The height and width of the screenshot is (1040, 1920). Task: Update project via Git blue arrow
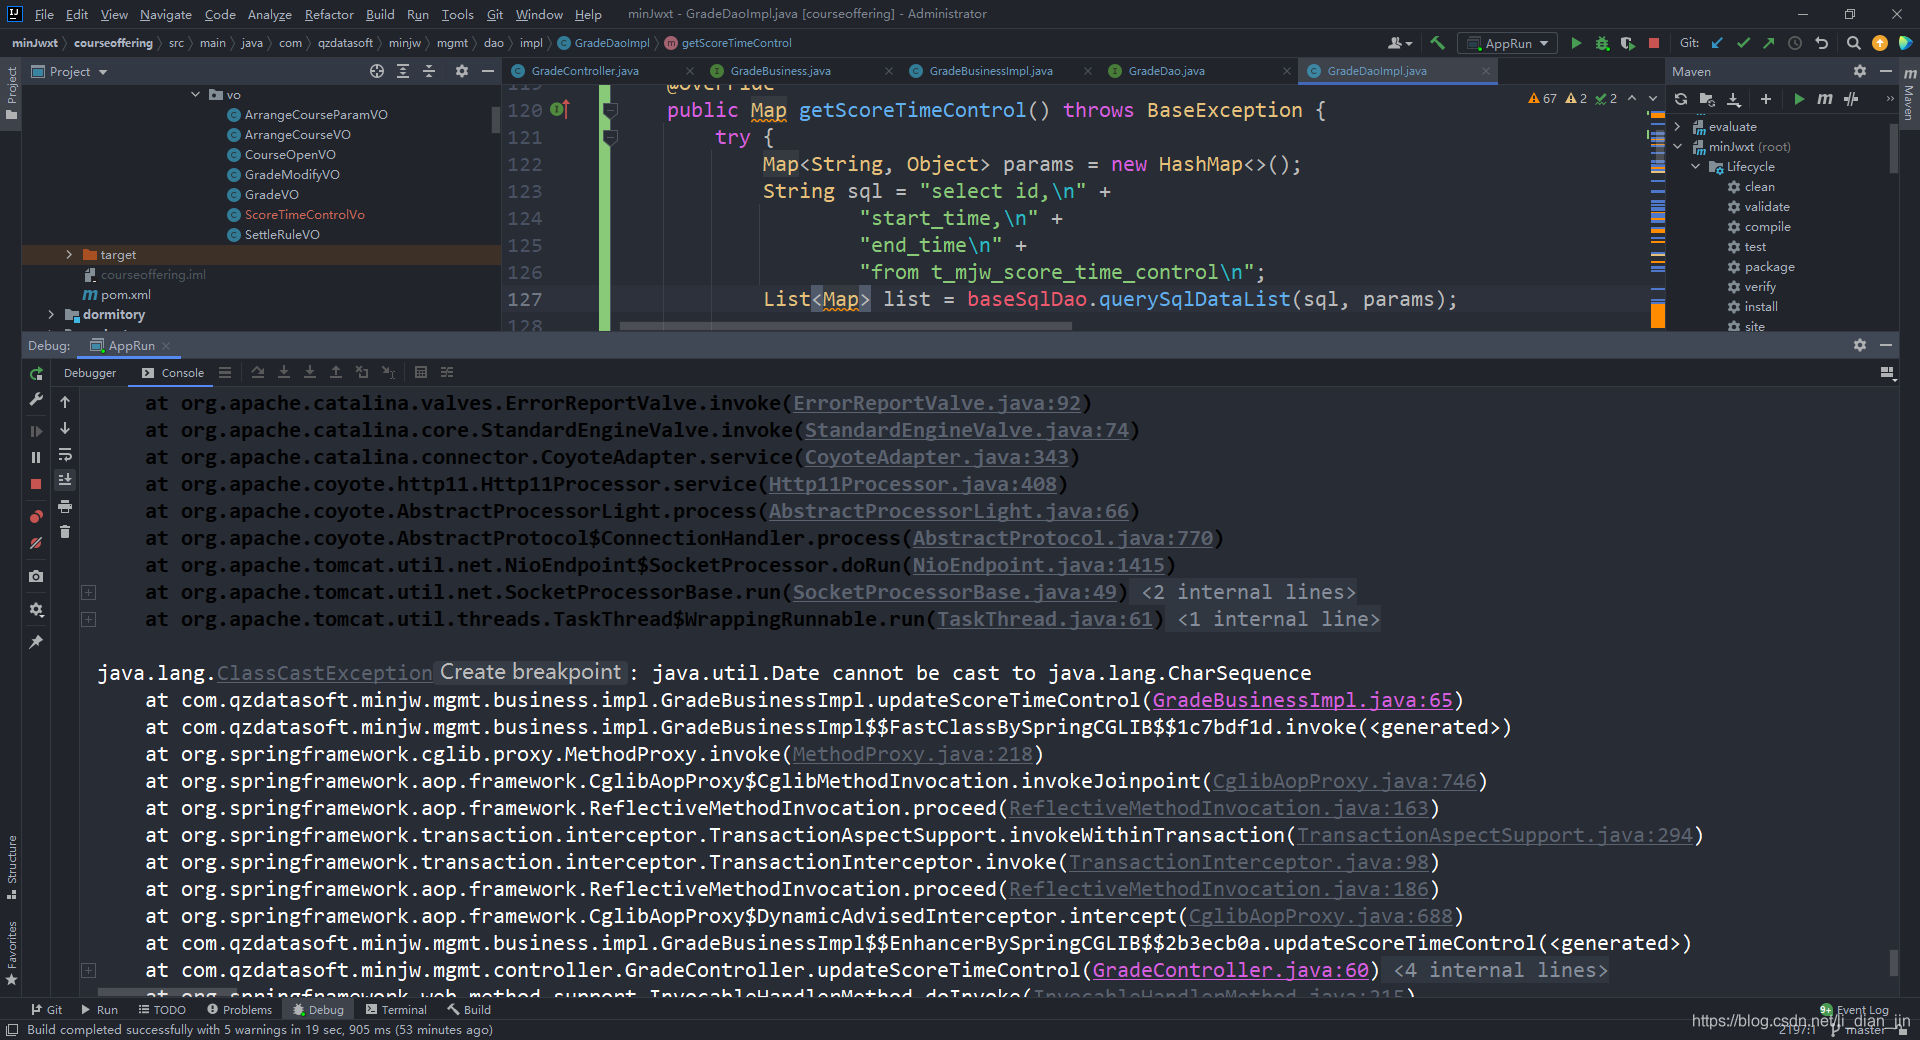pyautogui.click(x=1717, y=43)
